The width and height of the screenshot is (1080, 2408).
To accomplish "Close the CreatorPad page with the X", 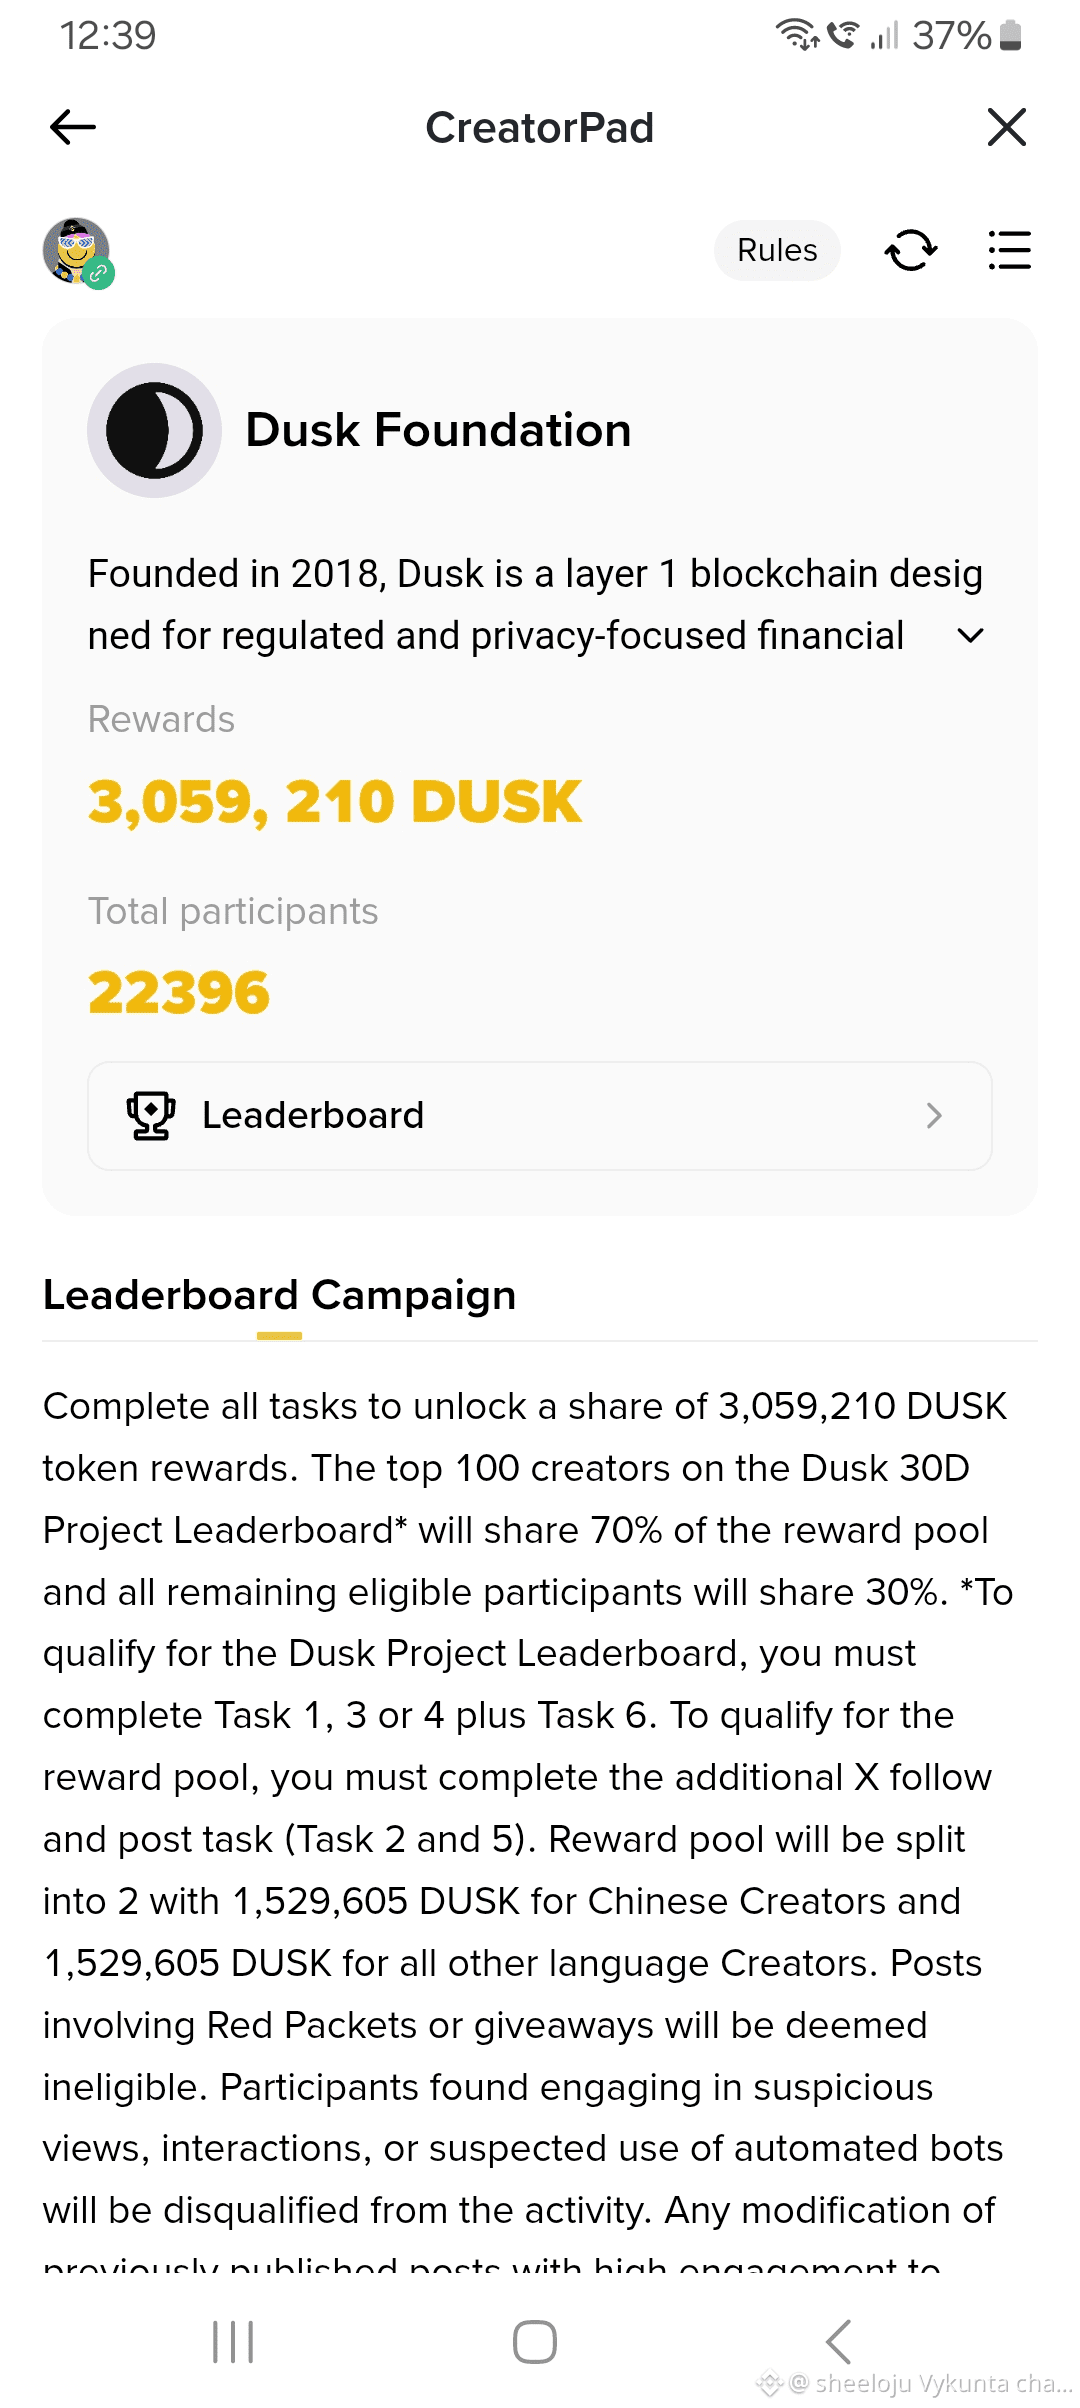I will pyautogui.click(x=1006, y=127).
